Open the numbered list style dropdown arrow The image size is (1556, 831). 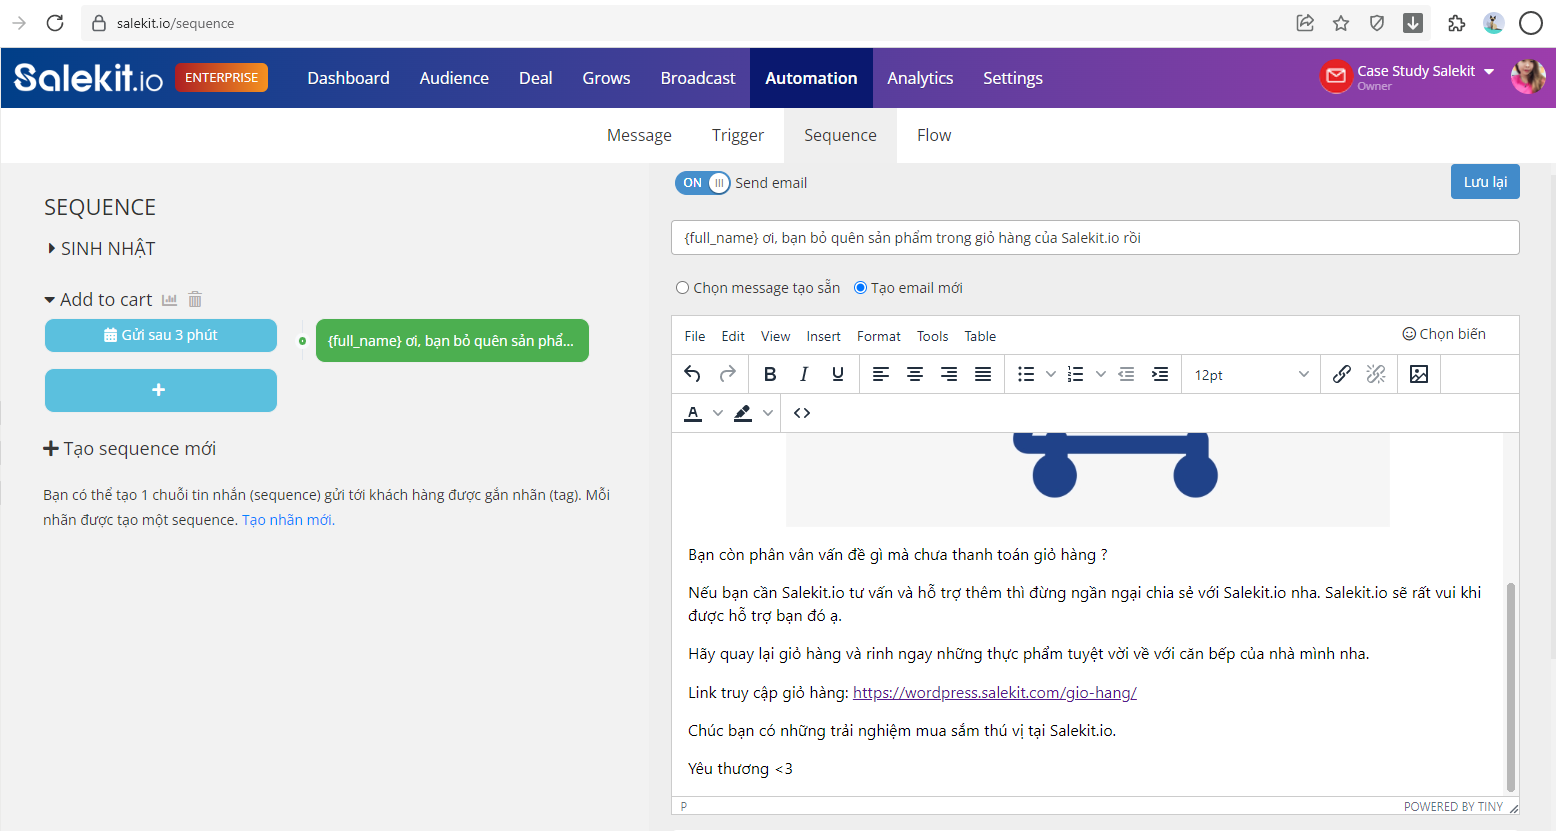pos(1100,374)
